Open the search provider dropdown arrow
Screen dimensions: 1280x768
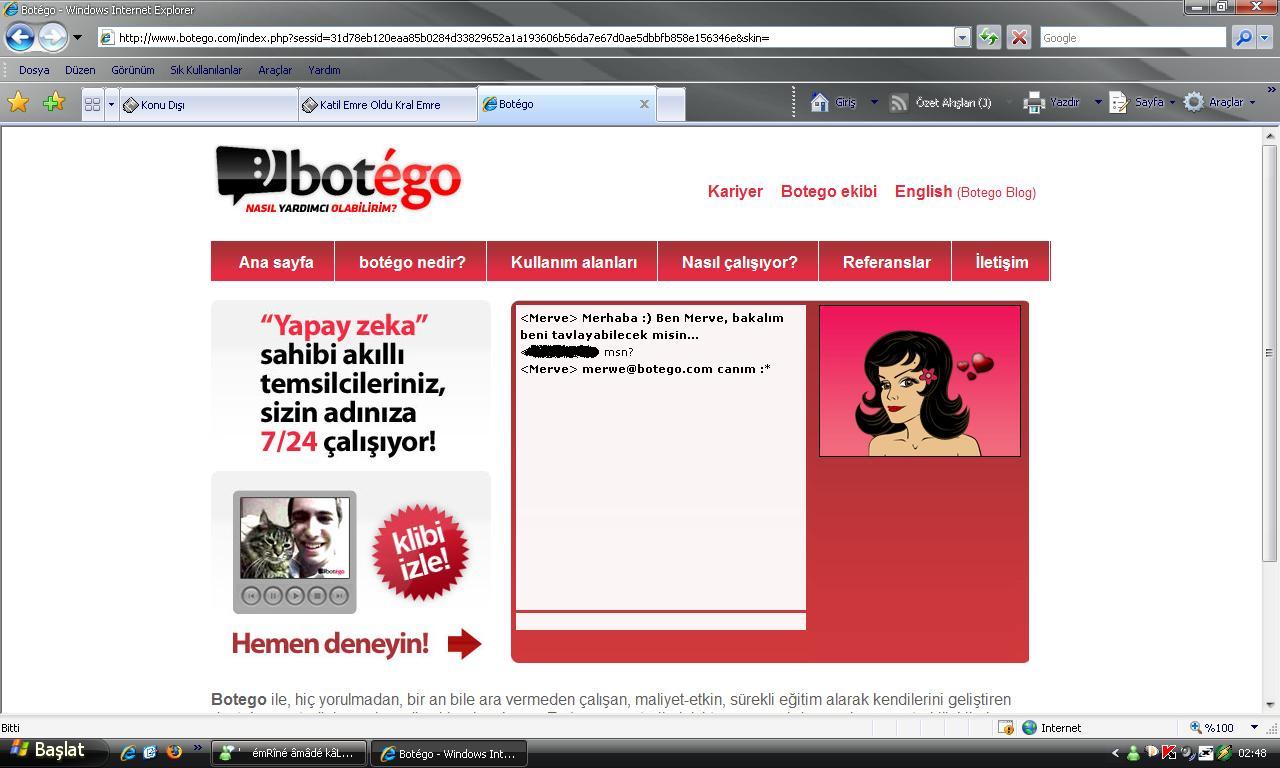pos(1264,37)
